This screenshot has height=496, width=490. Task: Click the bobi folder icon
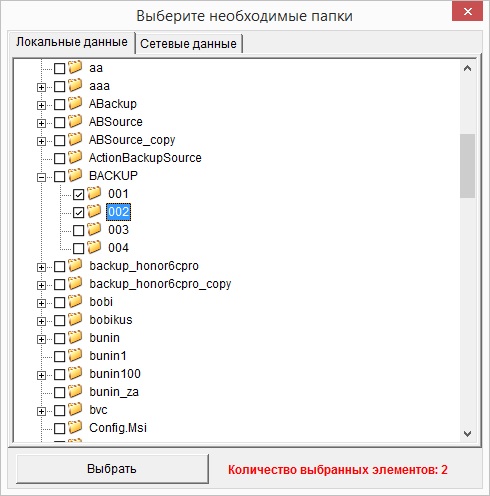coord(75,301)
